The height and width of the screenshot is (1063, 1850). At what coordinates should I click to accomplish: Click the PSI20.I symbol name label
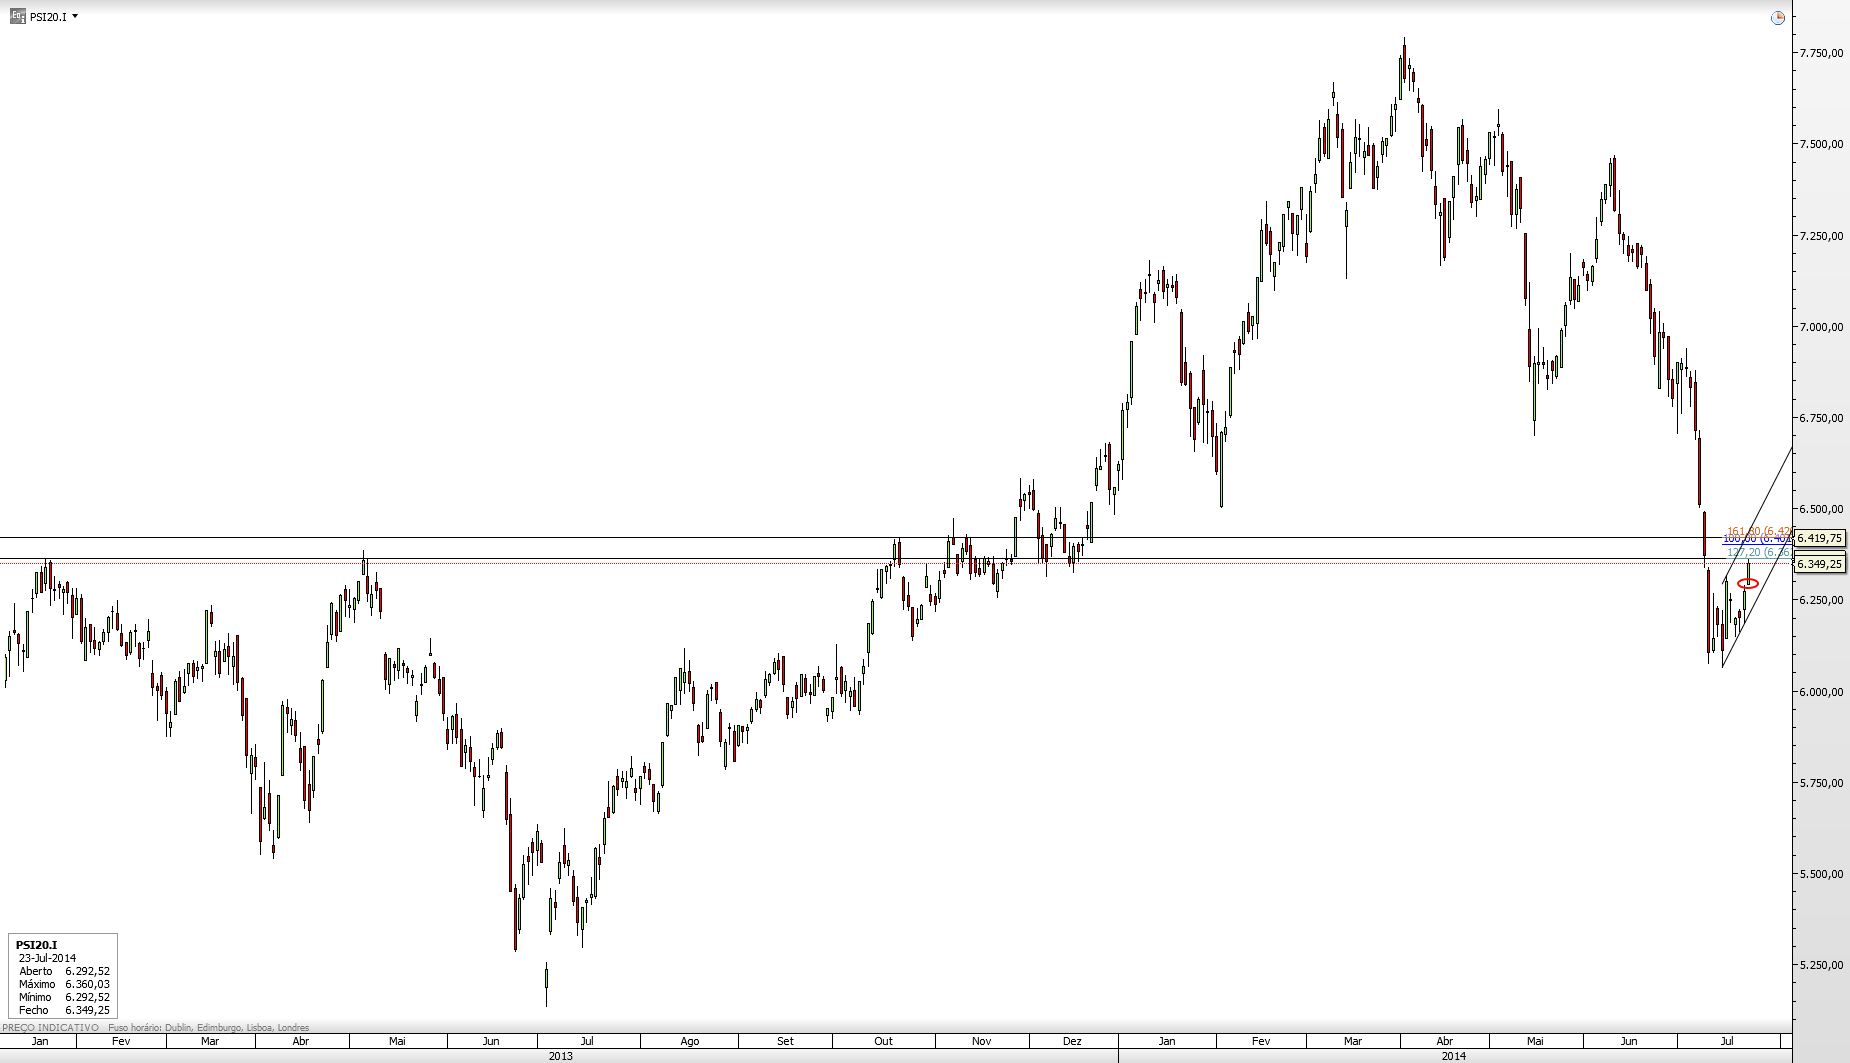(x=48, y=16)
